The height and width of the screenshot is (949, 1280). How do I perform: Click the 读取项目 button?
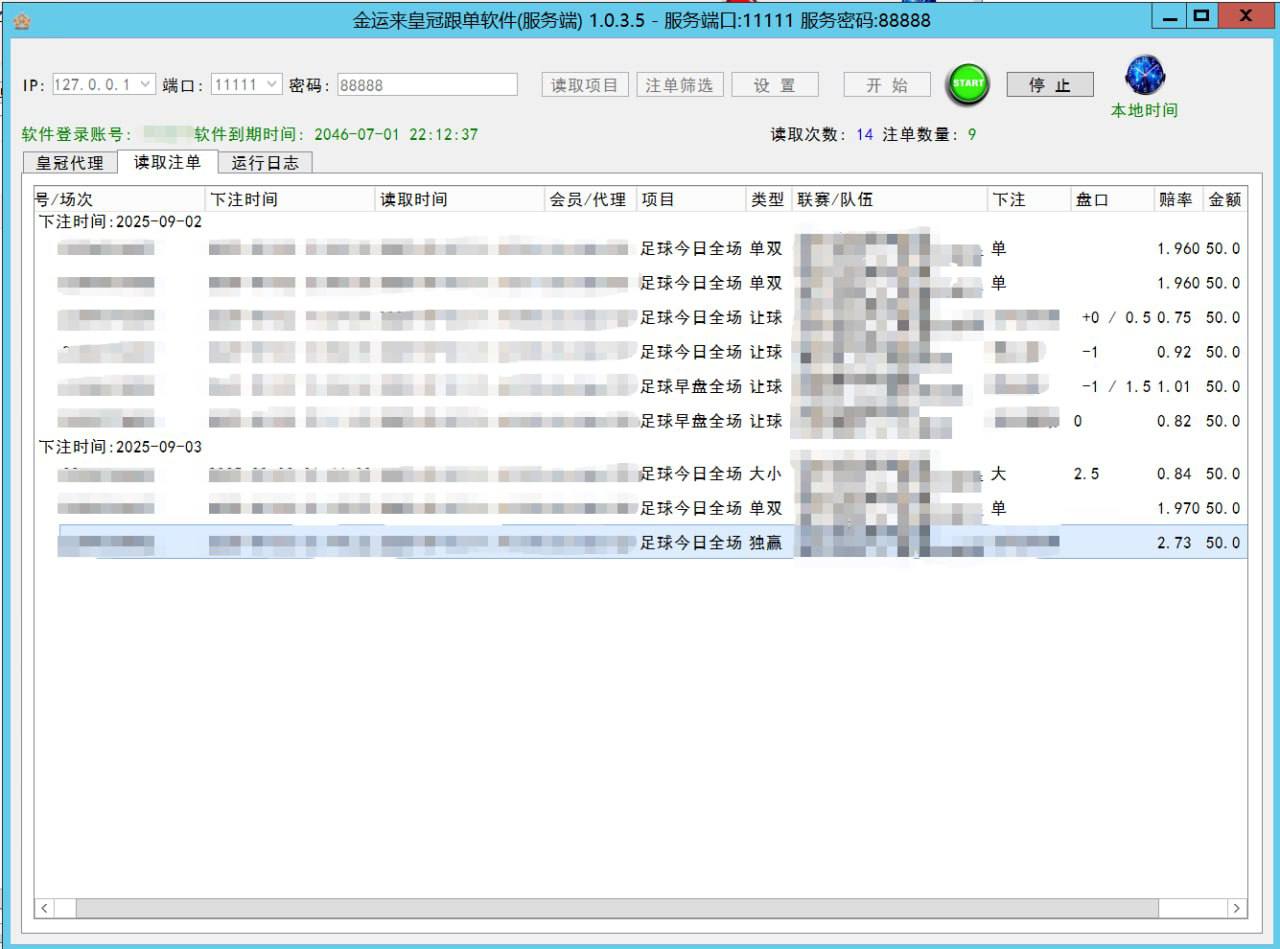(x=584, y=84)
